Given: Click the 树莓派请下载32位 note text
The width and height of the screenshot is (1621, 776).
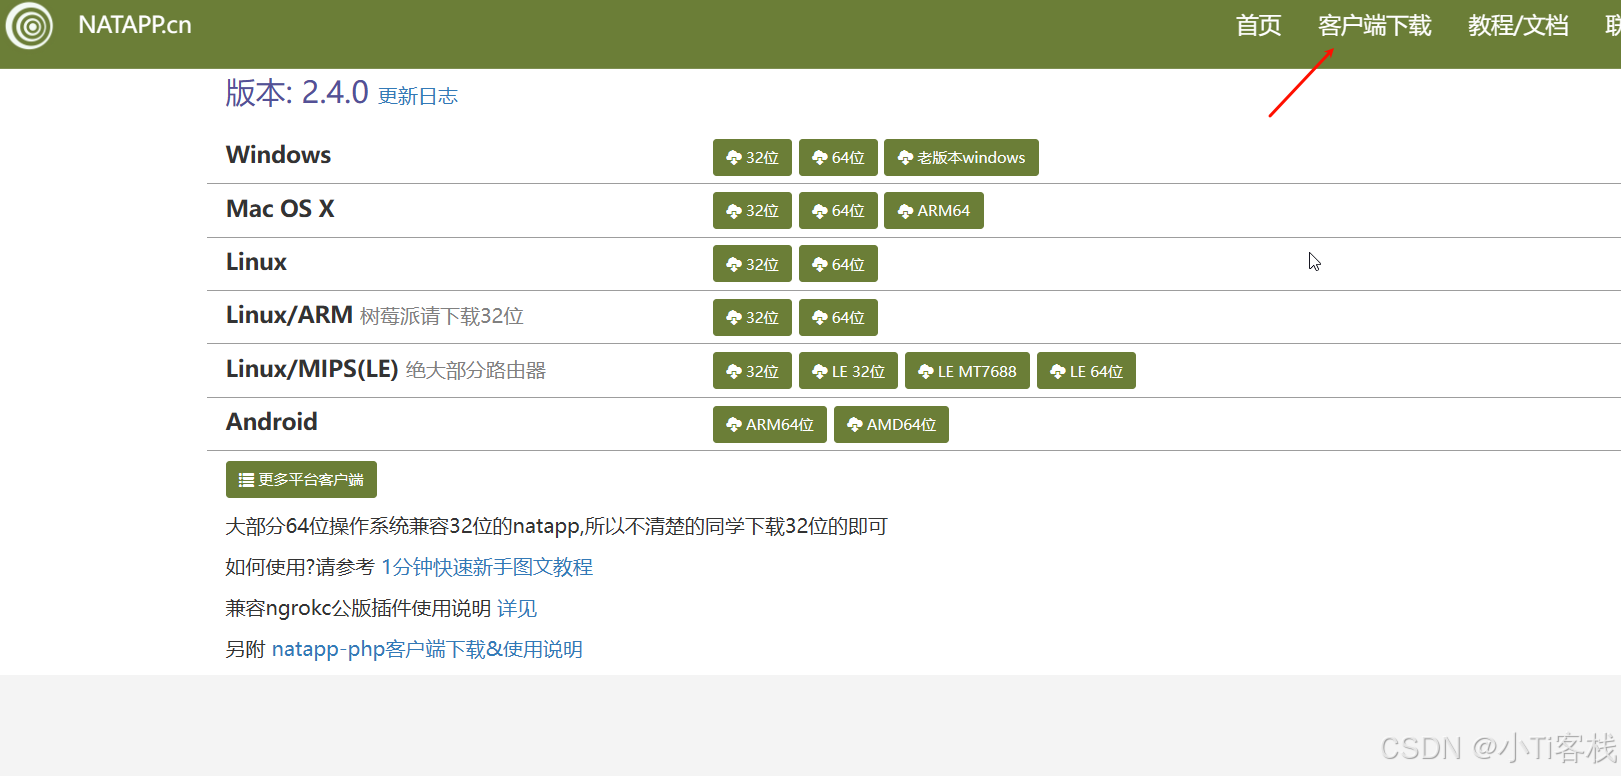Looking at the screenshot, I should coord(442,316).
